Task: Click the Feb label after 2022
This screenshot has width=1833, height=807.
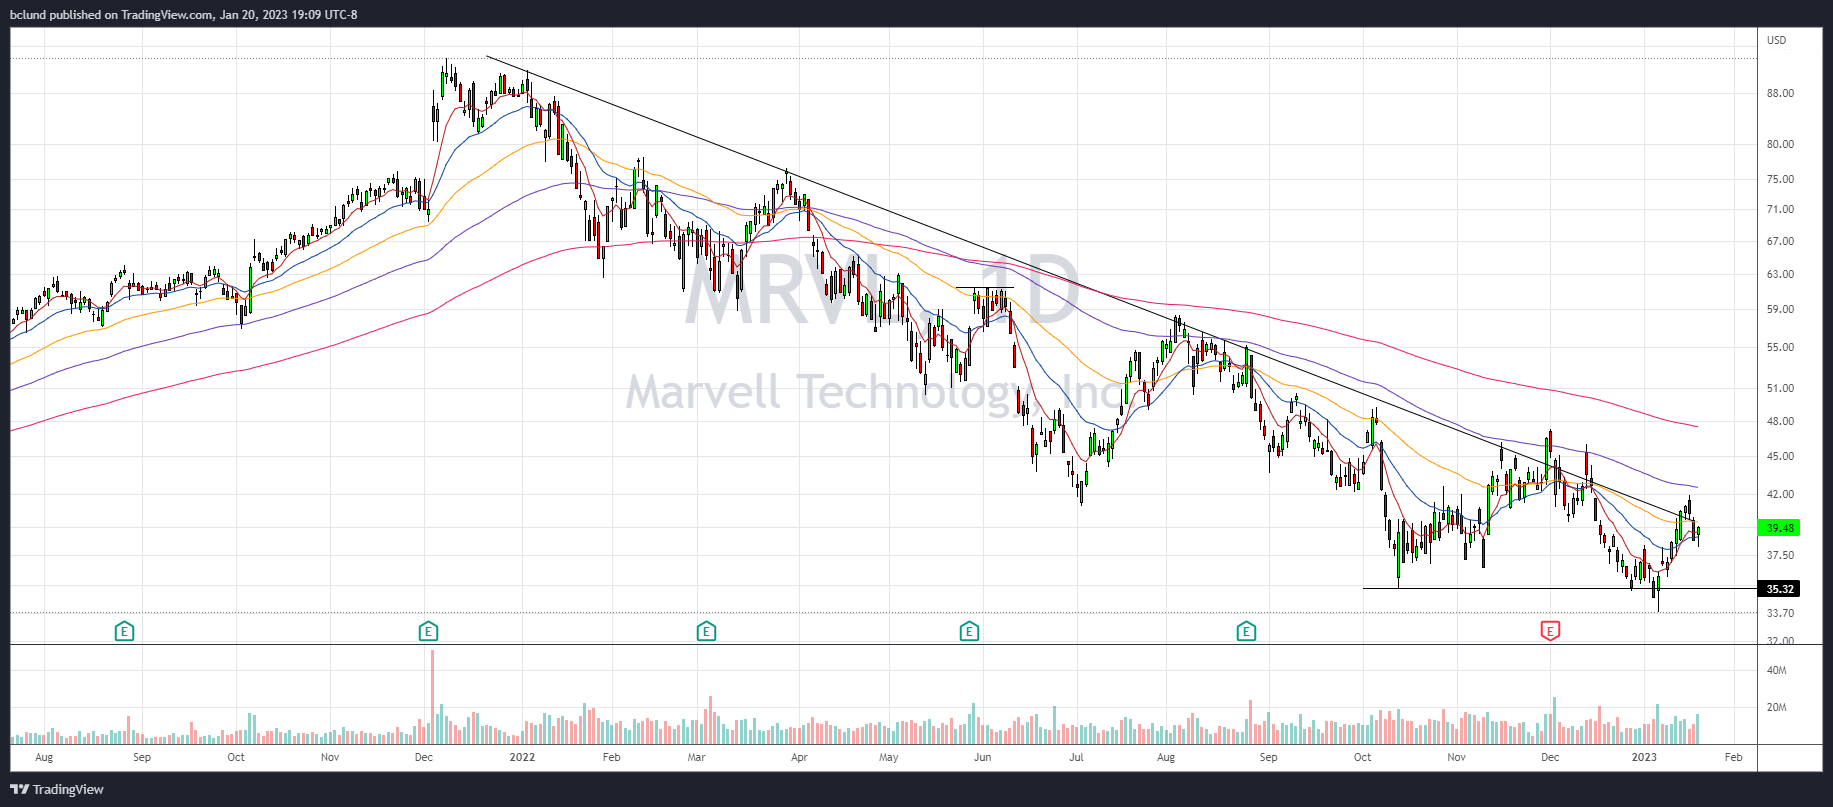Action: 612,757
